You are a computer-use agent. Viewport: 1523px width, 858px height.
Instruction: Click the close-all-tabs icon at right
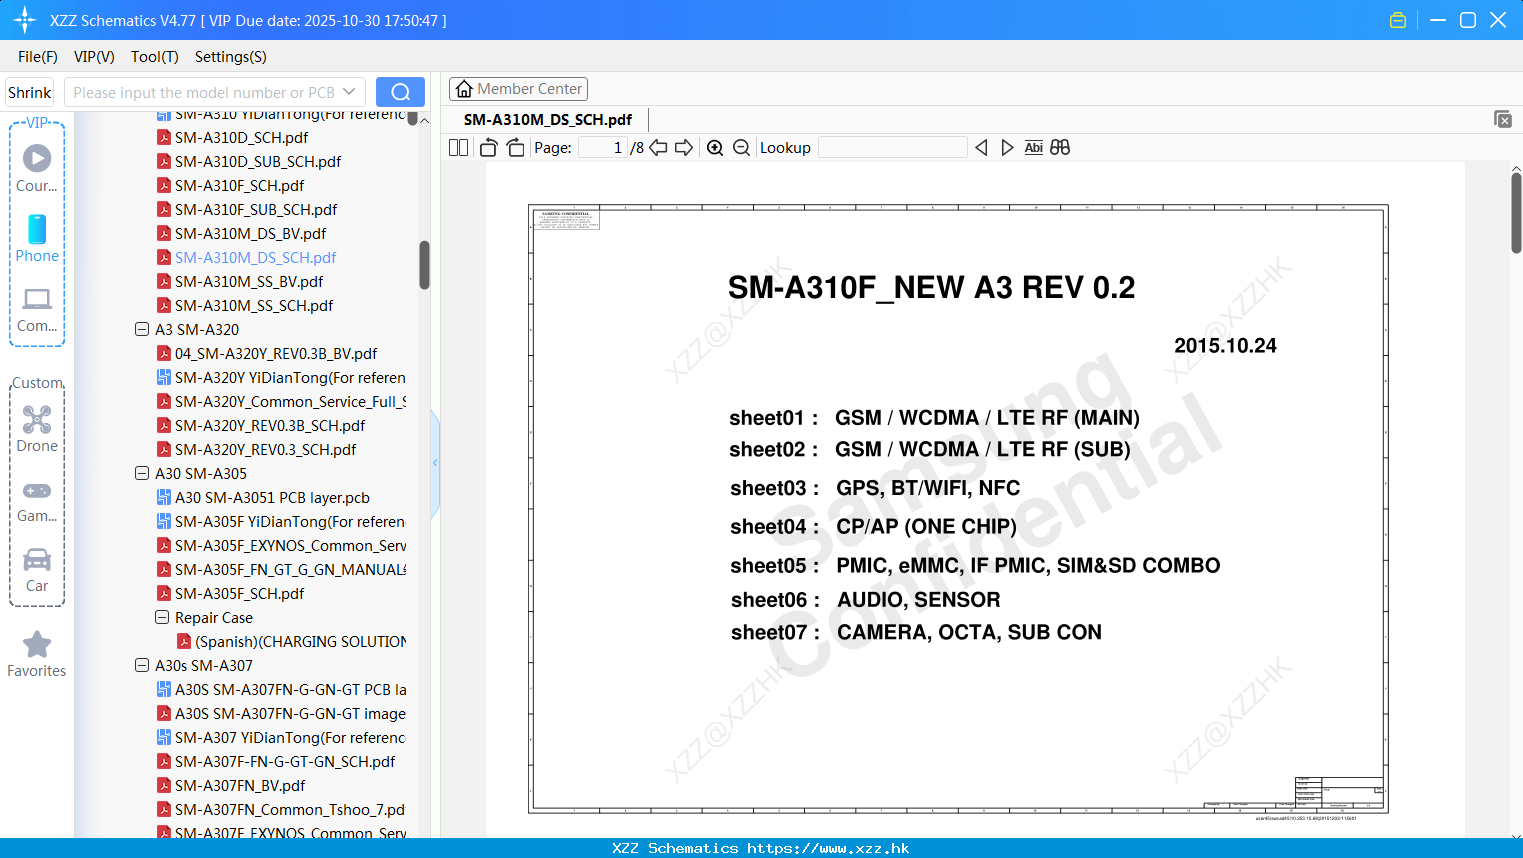(1503, 119)
